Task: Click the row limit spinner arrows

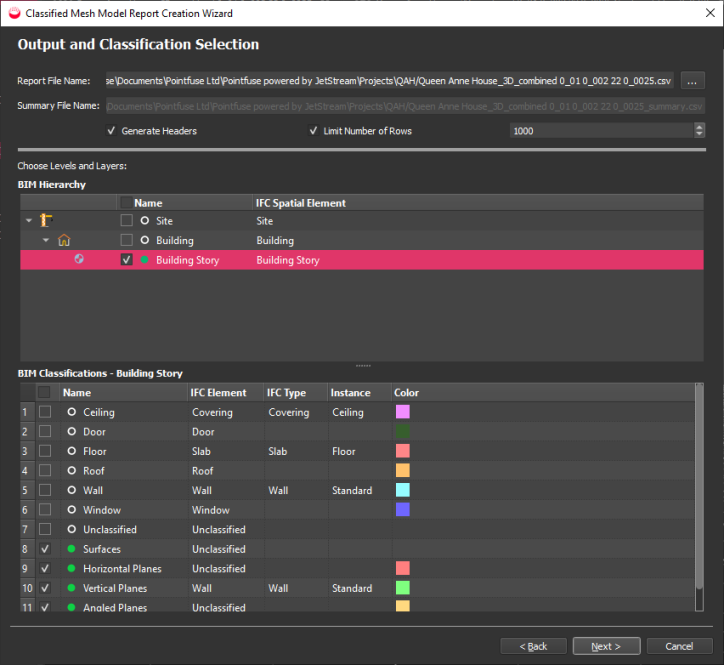Action: click(x=699, y=131)
